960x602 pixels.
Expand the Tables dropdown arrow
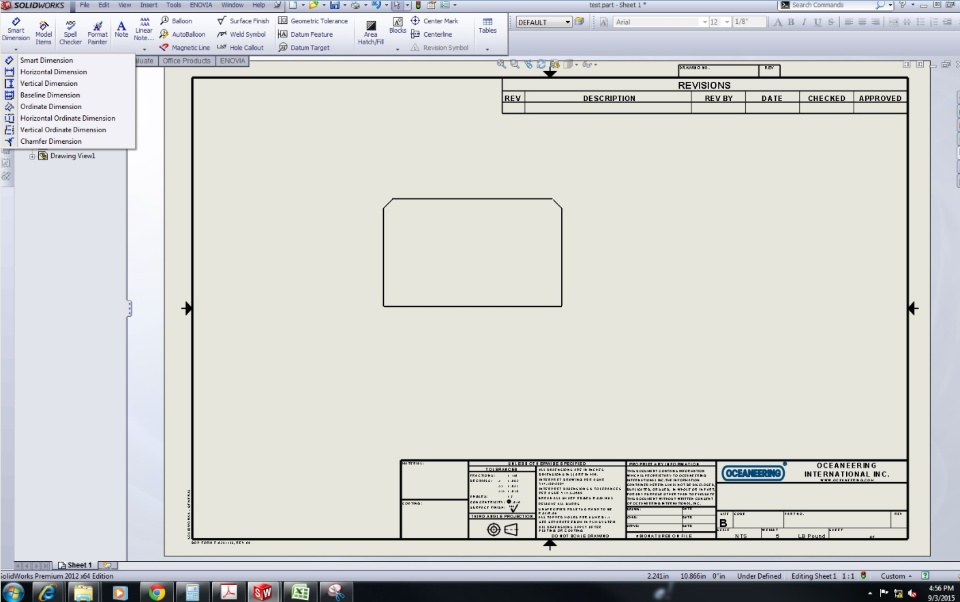coord(487,49)
